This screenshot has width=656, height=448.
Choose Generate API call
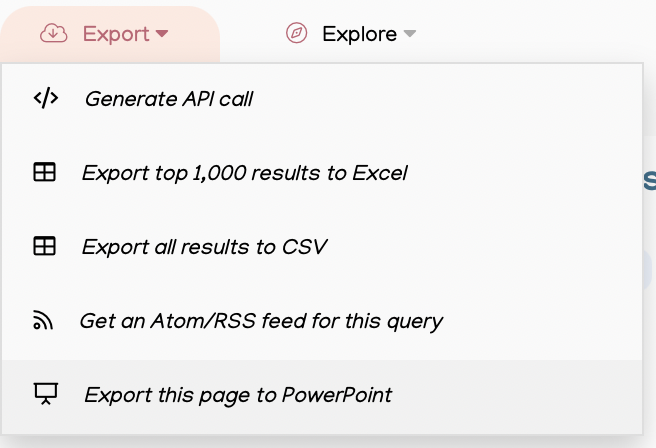click(x=169, y=99)
